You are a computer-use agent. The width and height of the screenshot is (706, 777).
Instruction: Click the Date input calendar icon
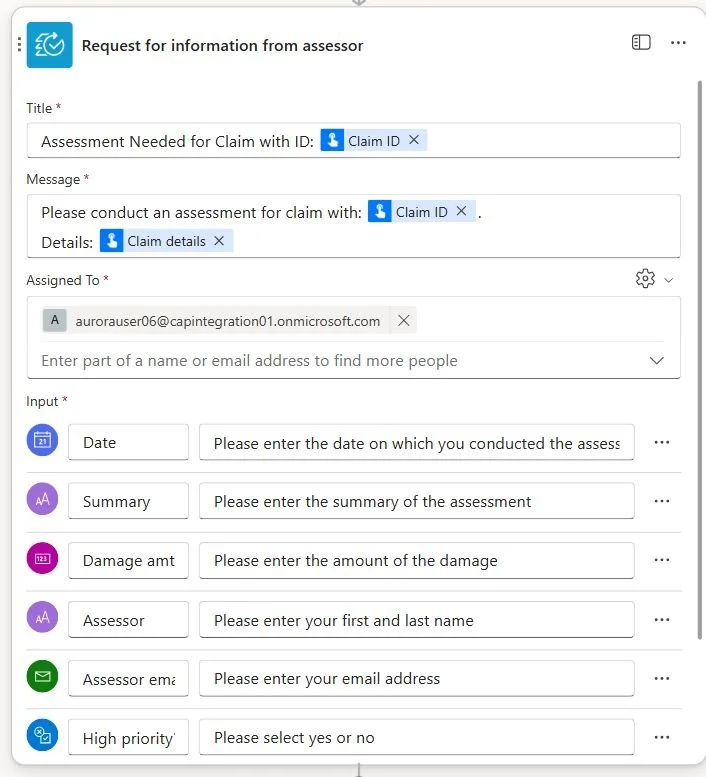point(42,440)
